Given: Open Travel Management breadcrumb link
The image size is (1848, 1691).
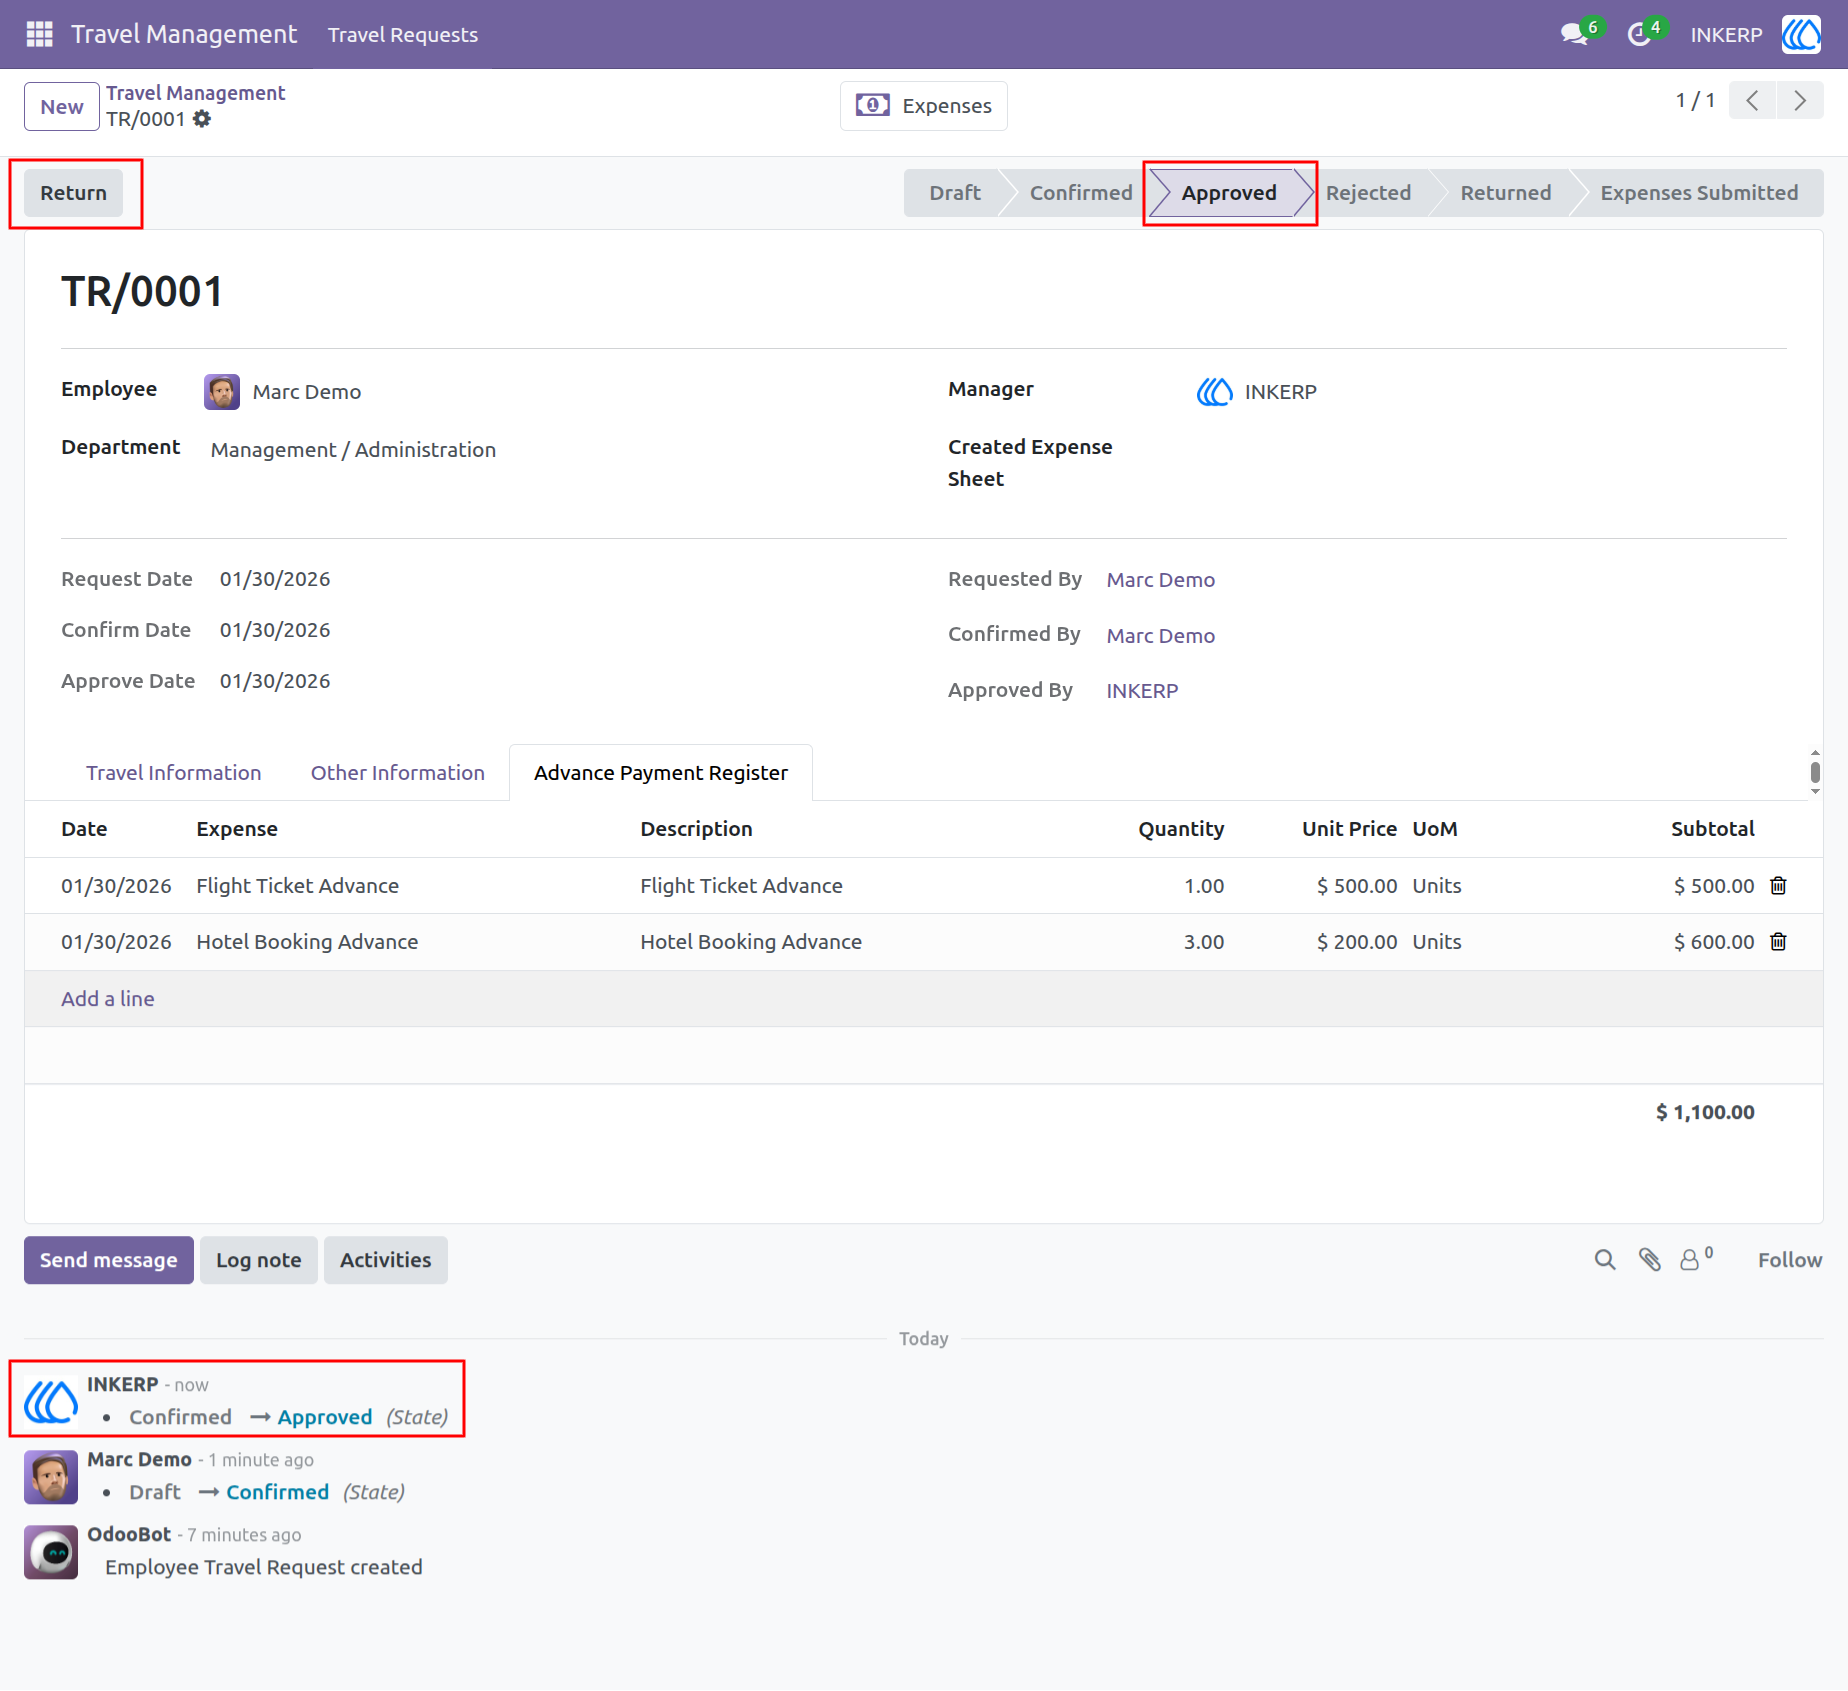Looking at the screenshot, I should click(x=196, y=93).
